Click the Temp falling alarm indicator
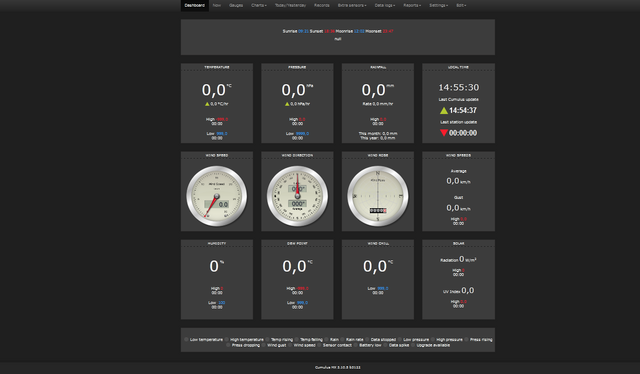 tap(297, 339)
